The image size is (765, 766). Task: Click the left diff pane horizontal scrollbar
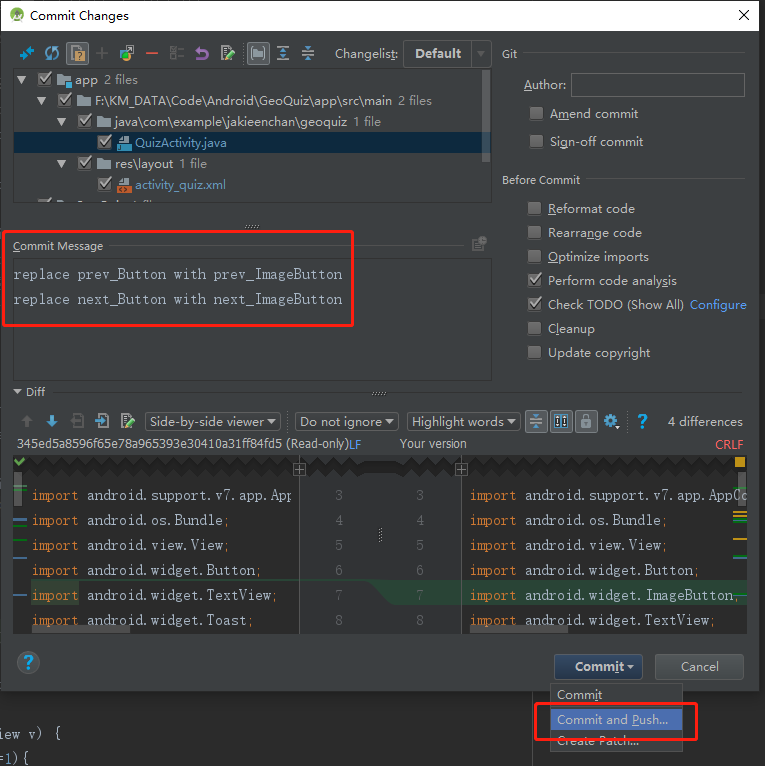81,630
